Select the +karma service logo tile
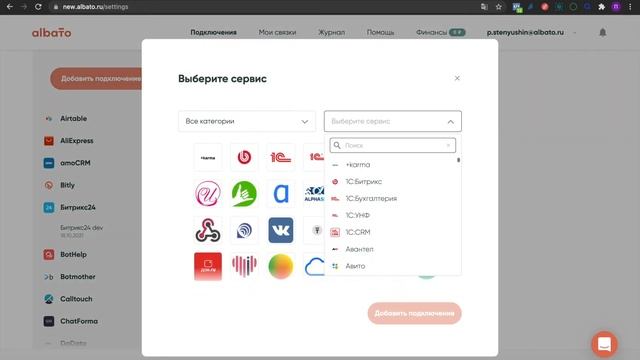The image size is (640, 360). [208, 157]
